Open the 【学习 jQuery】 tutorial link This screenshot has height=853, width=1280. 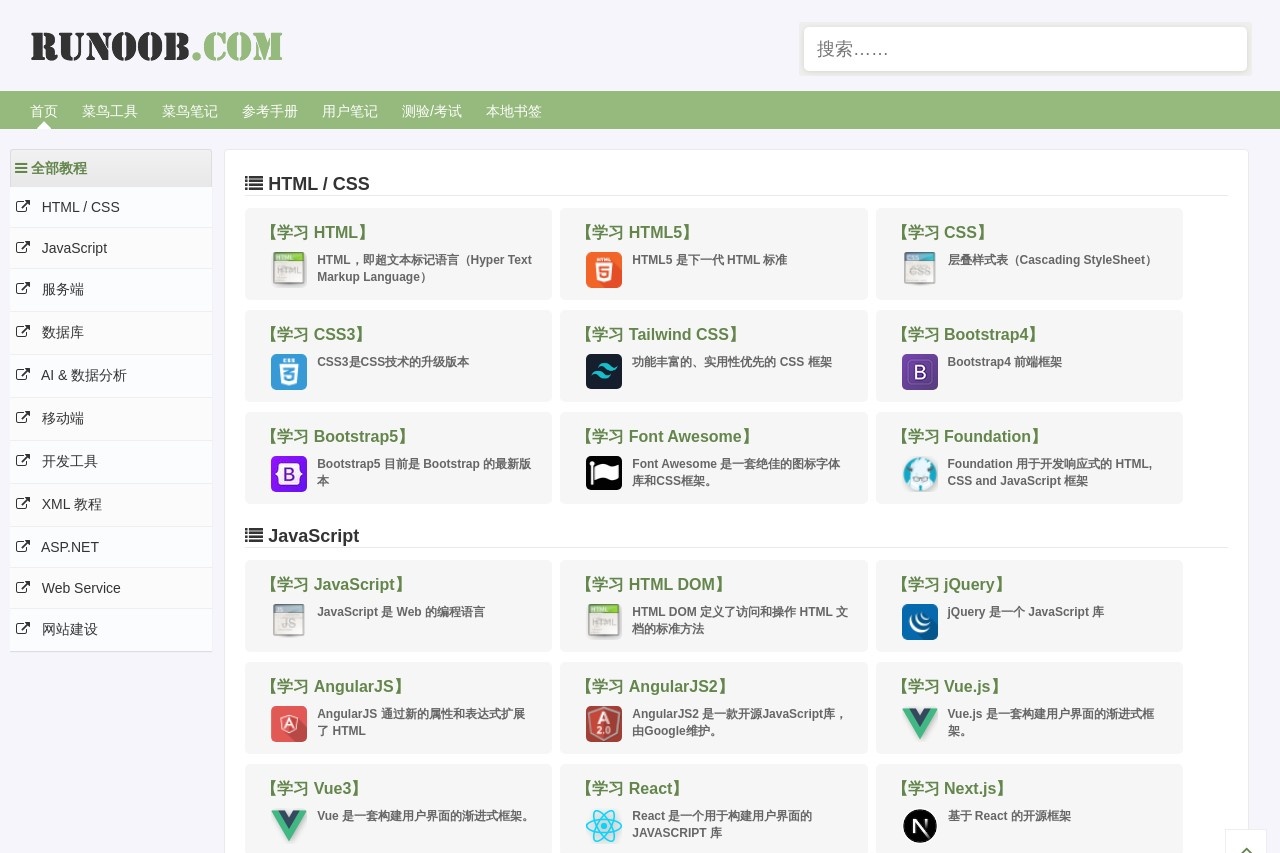tap(951, 584)
